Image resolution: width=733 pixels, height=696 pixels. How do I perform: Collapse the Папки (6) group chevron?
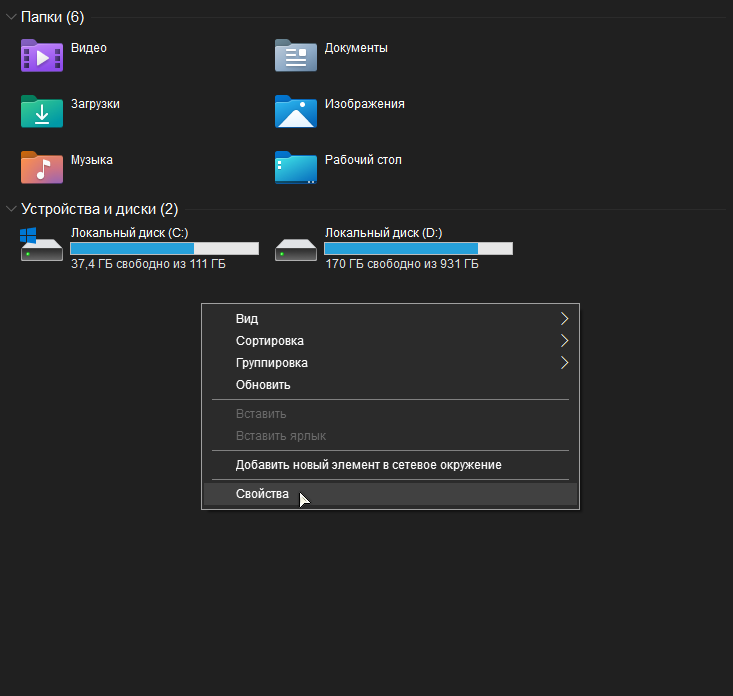11,17
